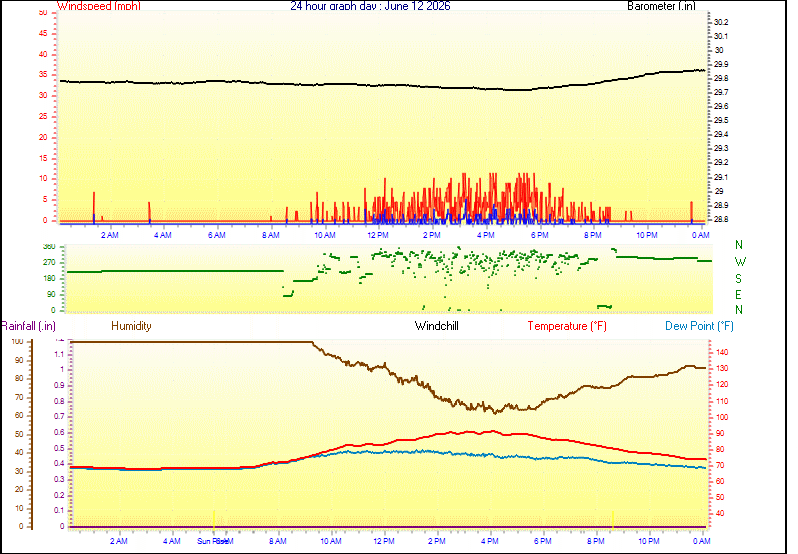798x554 pixels.
Task: Click the "Dew Point (°F)" legend label
Action: tap(699, 326)
